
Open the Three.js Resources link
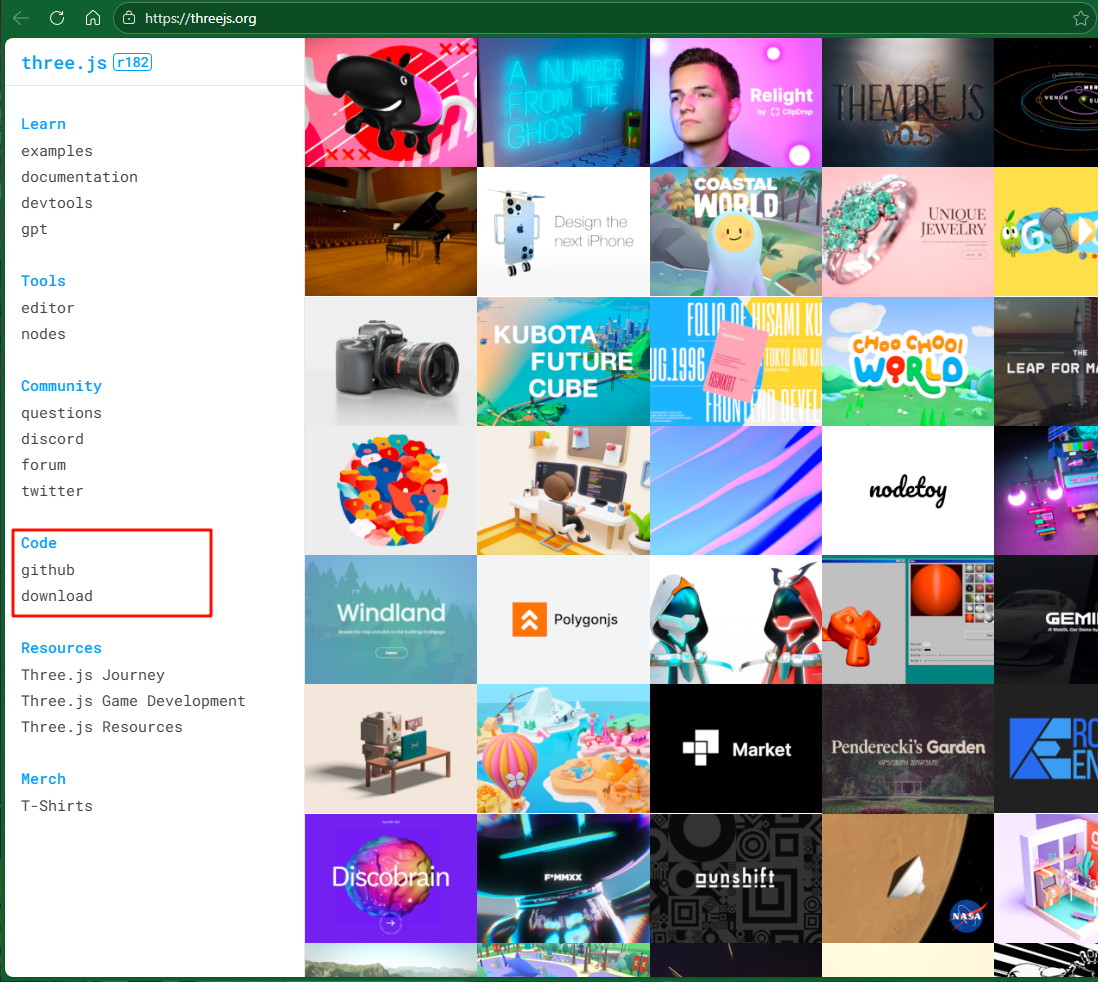click(x=102, y=727)
